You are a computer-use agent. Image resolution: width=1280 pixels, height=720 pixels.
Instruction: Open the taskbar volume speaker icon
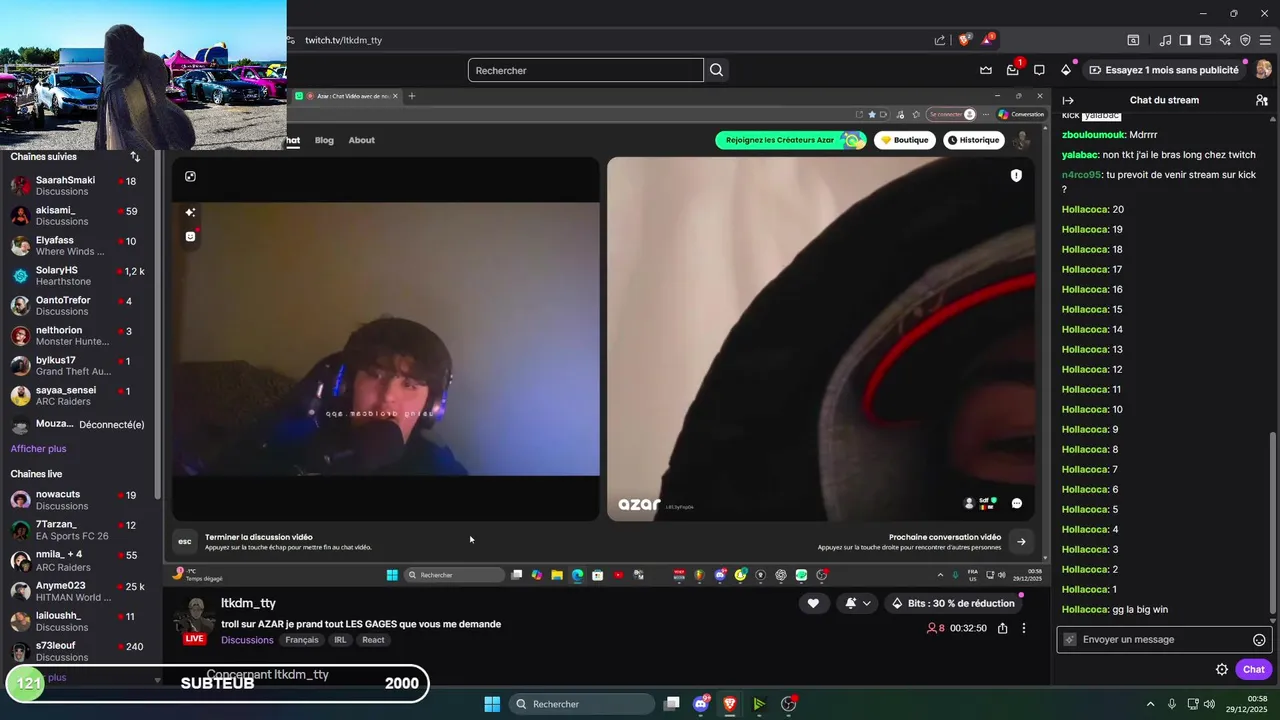(x=1209, y=704)
